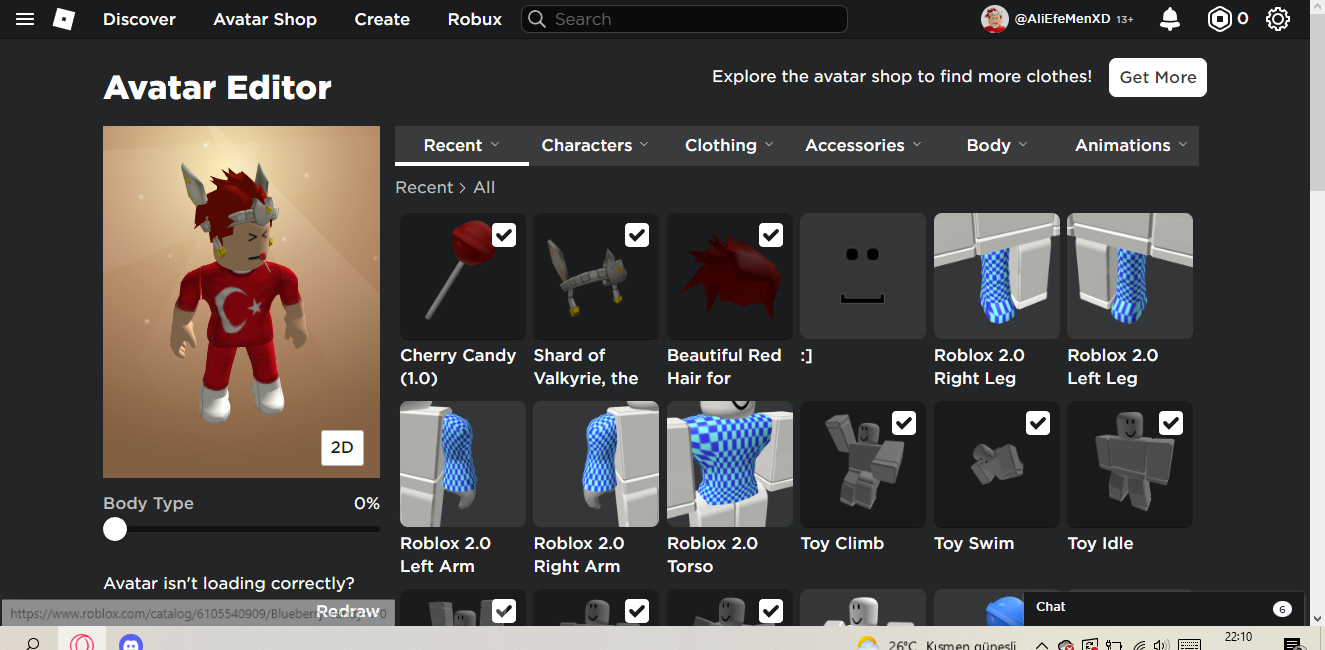Open the notifications bell
Image resolution: width=1325 pixels, height=650 pixels.
pyautogui.click(x=1169, y=19)
